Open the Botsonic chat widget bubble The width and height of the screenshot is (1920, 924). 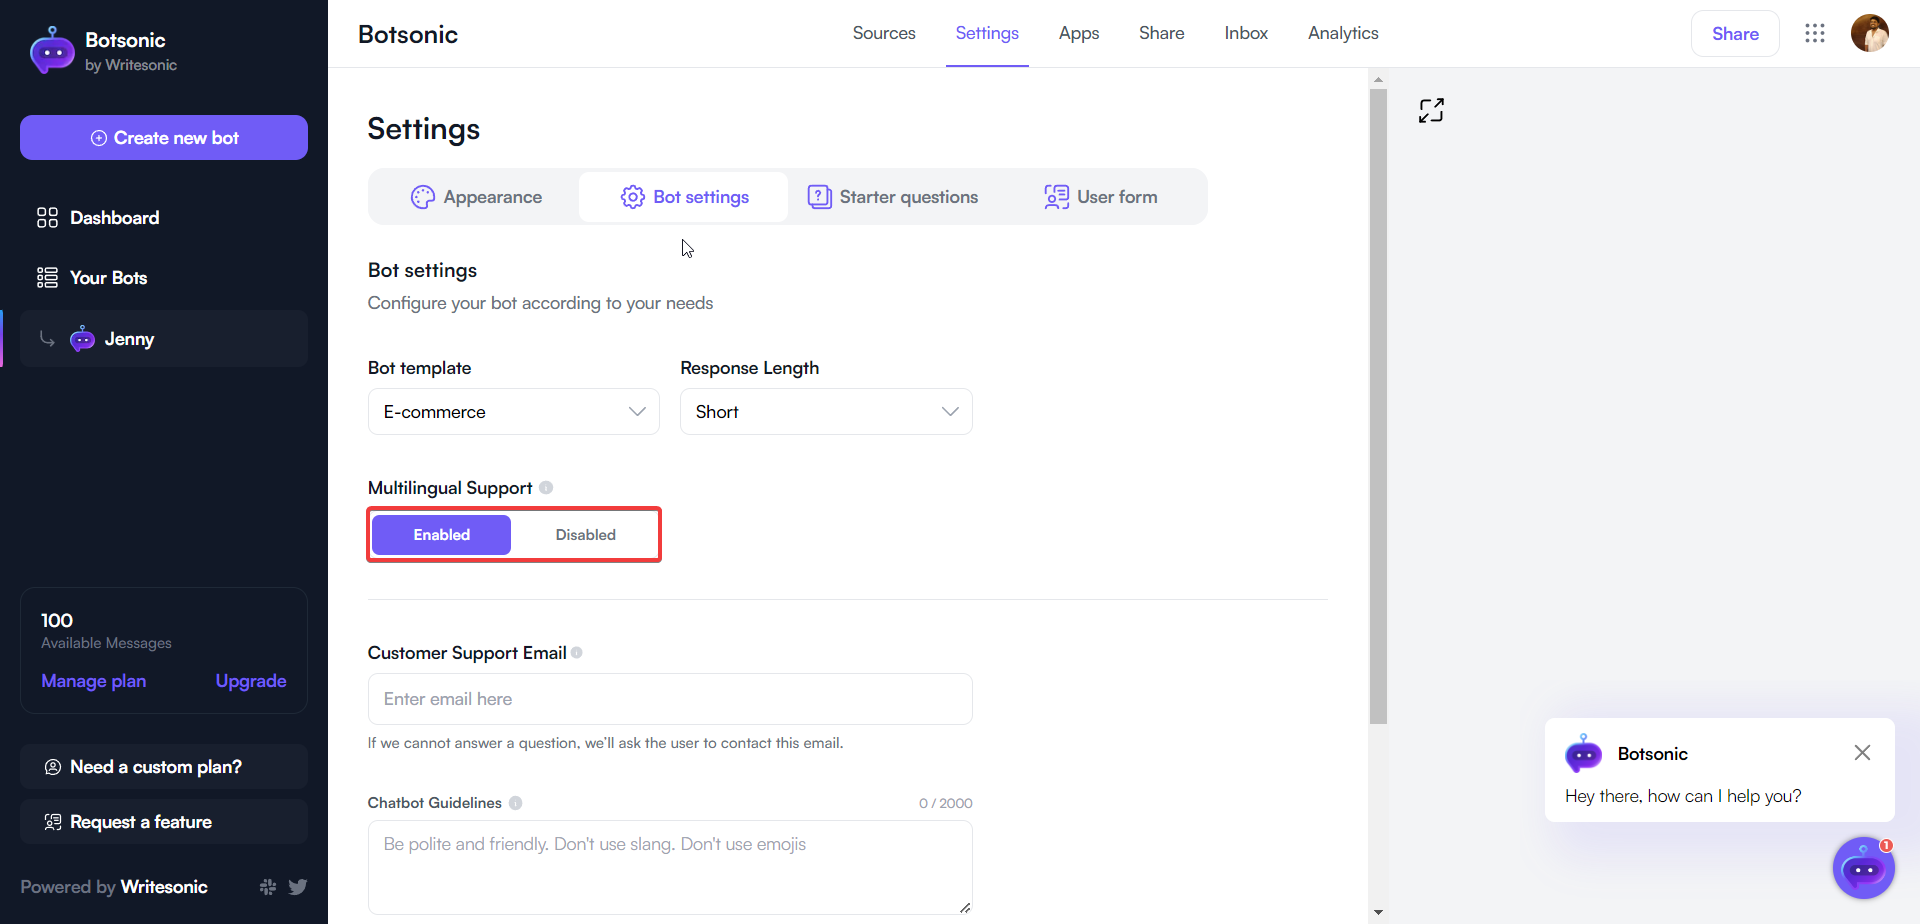tap(1862, 868)
